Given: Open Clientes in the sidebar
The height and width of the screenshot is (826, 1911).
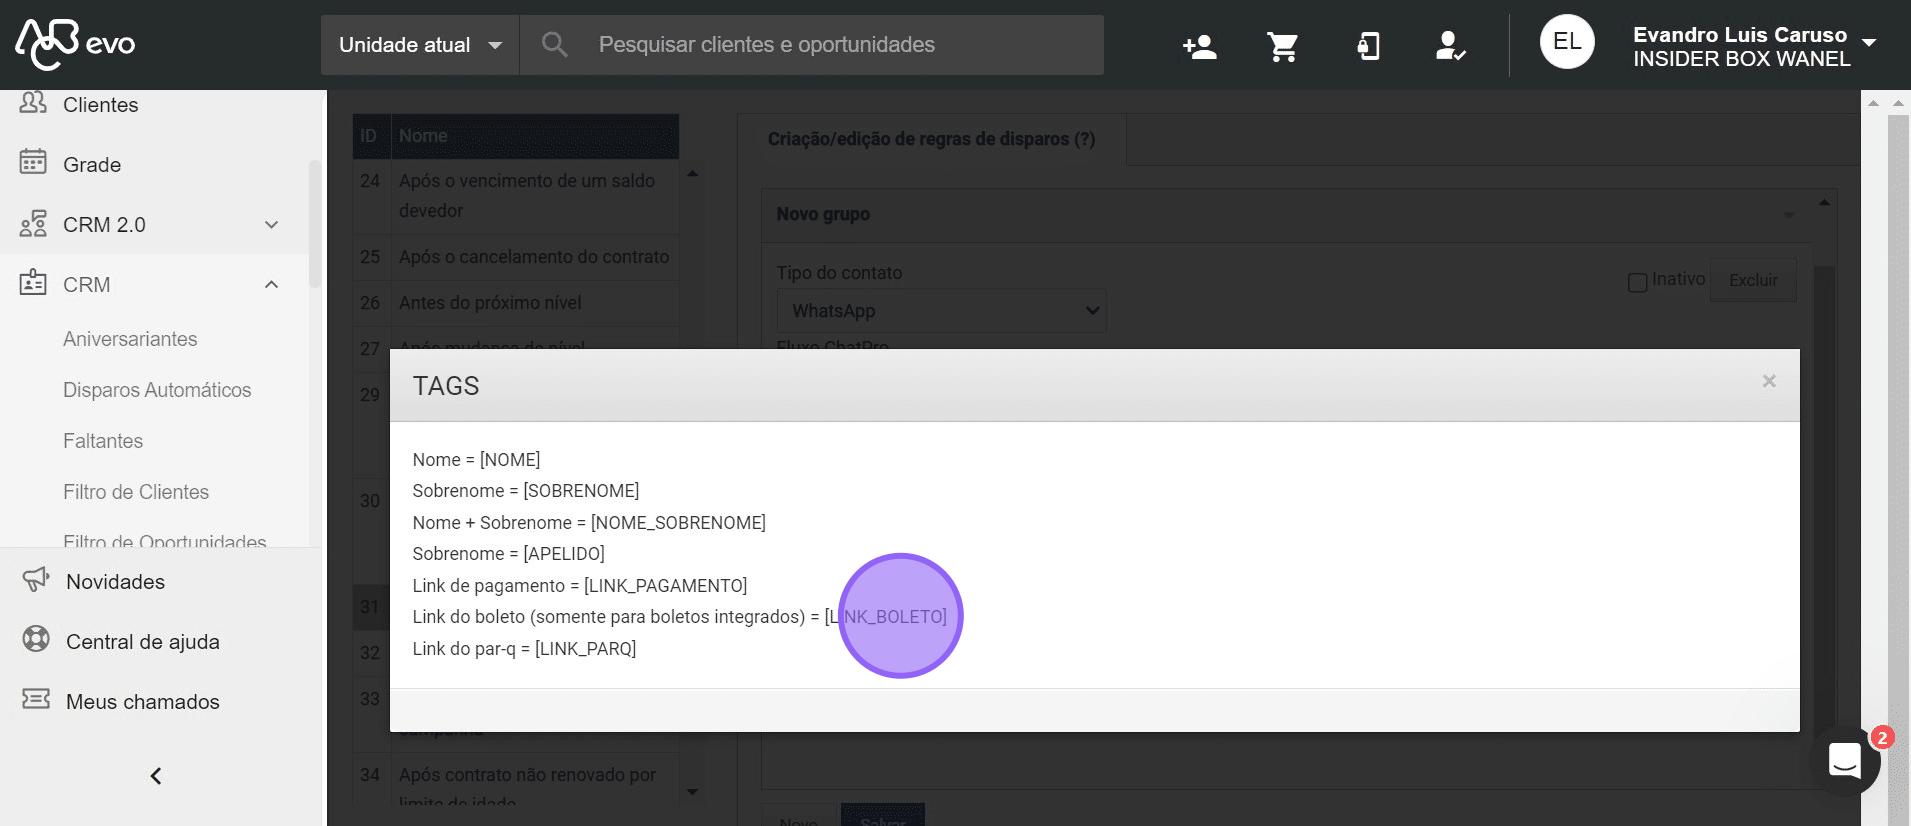Looking at the screenshot, I should click(x=100, y=105).
